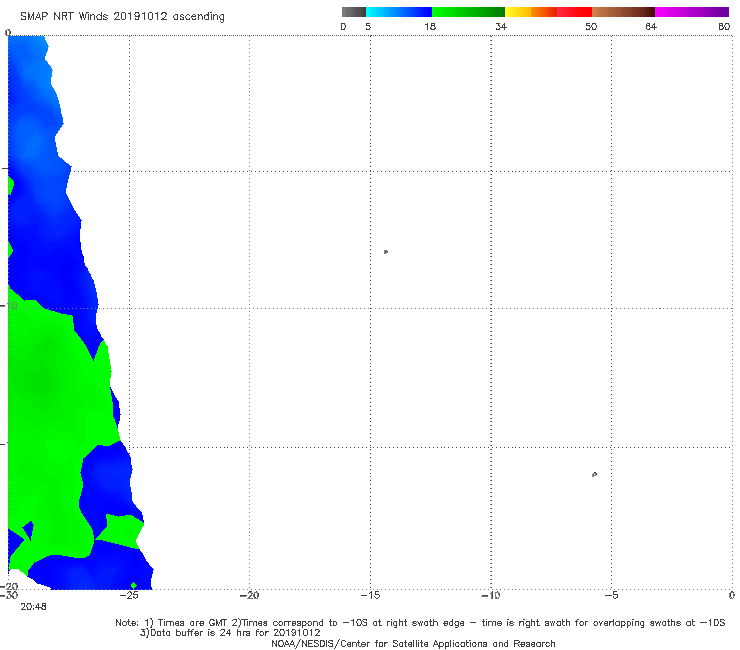Click the longitude axis label "-25"
This screenshot has width=740, height=650.
pos(129,595)
